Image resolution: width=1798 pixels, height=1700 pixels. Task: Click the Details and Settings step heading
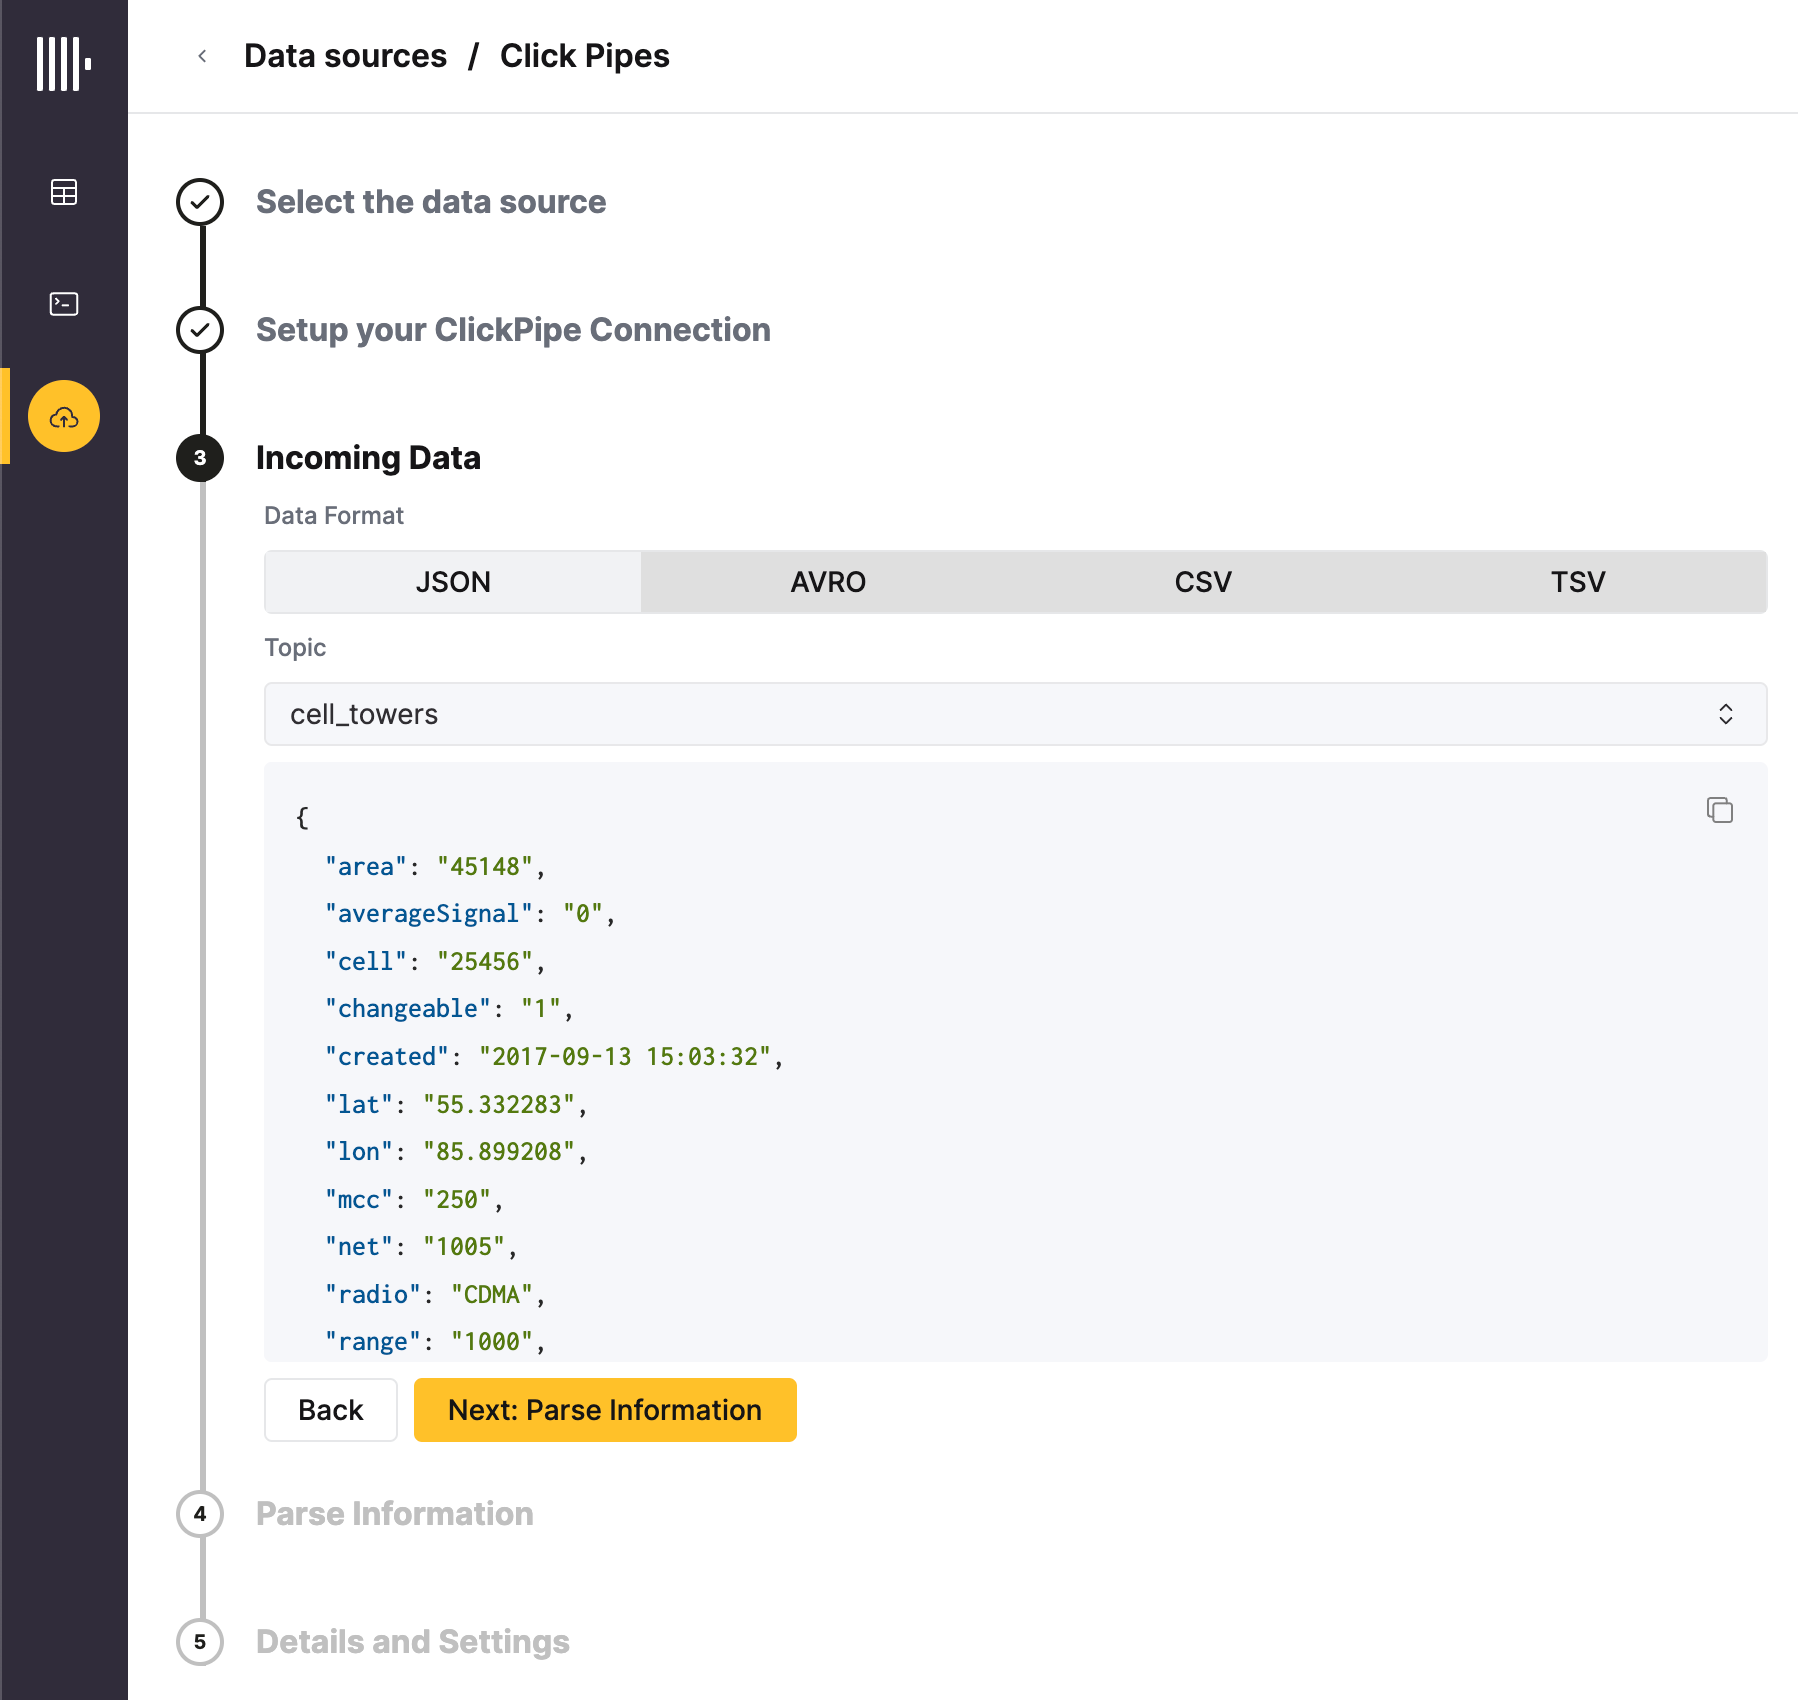coord(412,1642)
